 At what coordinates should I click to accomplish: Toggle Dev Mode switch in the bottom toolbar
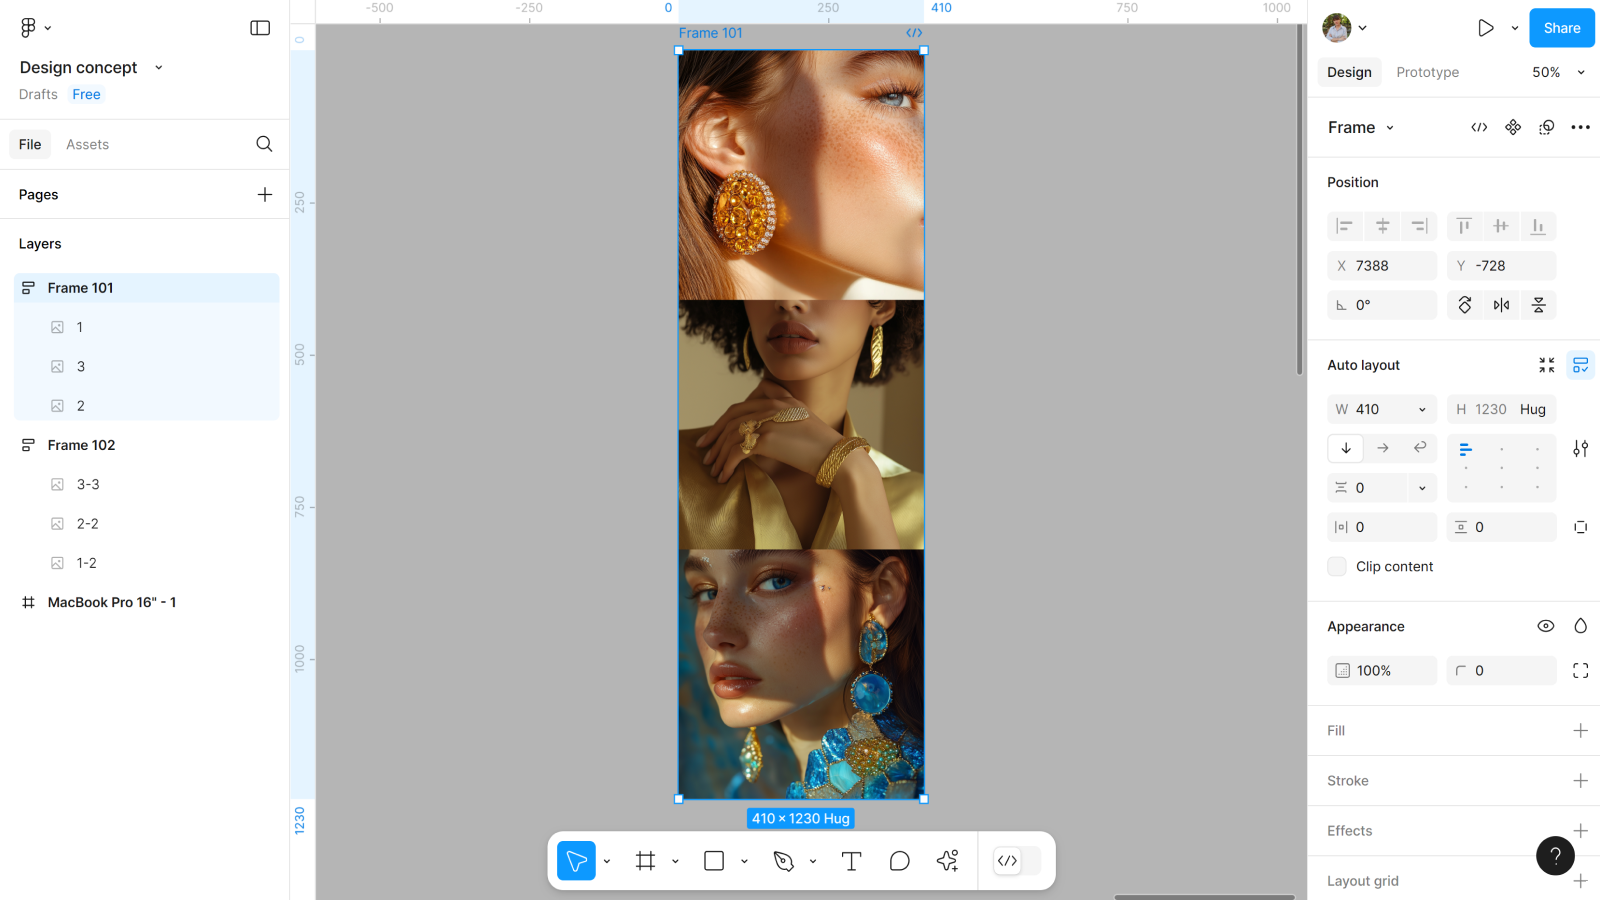click(1016, 861)
